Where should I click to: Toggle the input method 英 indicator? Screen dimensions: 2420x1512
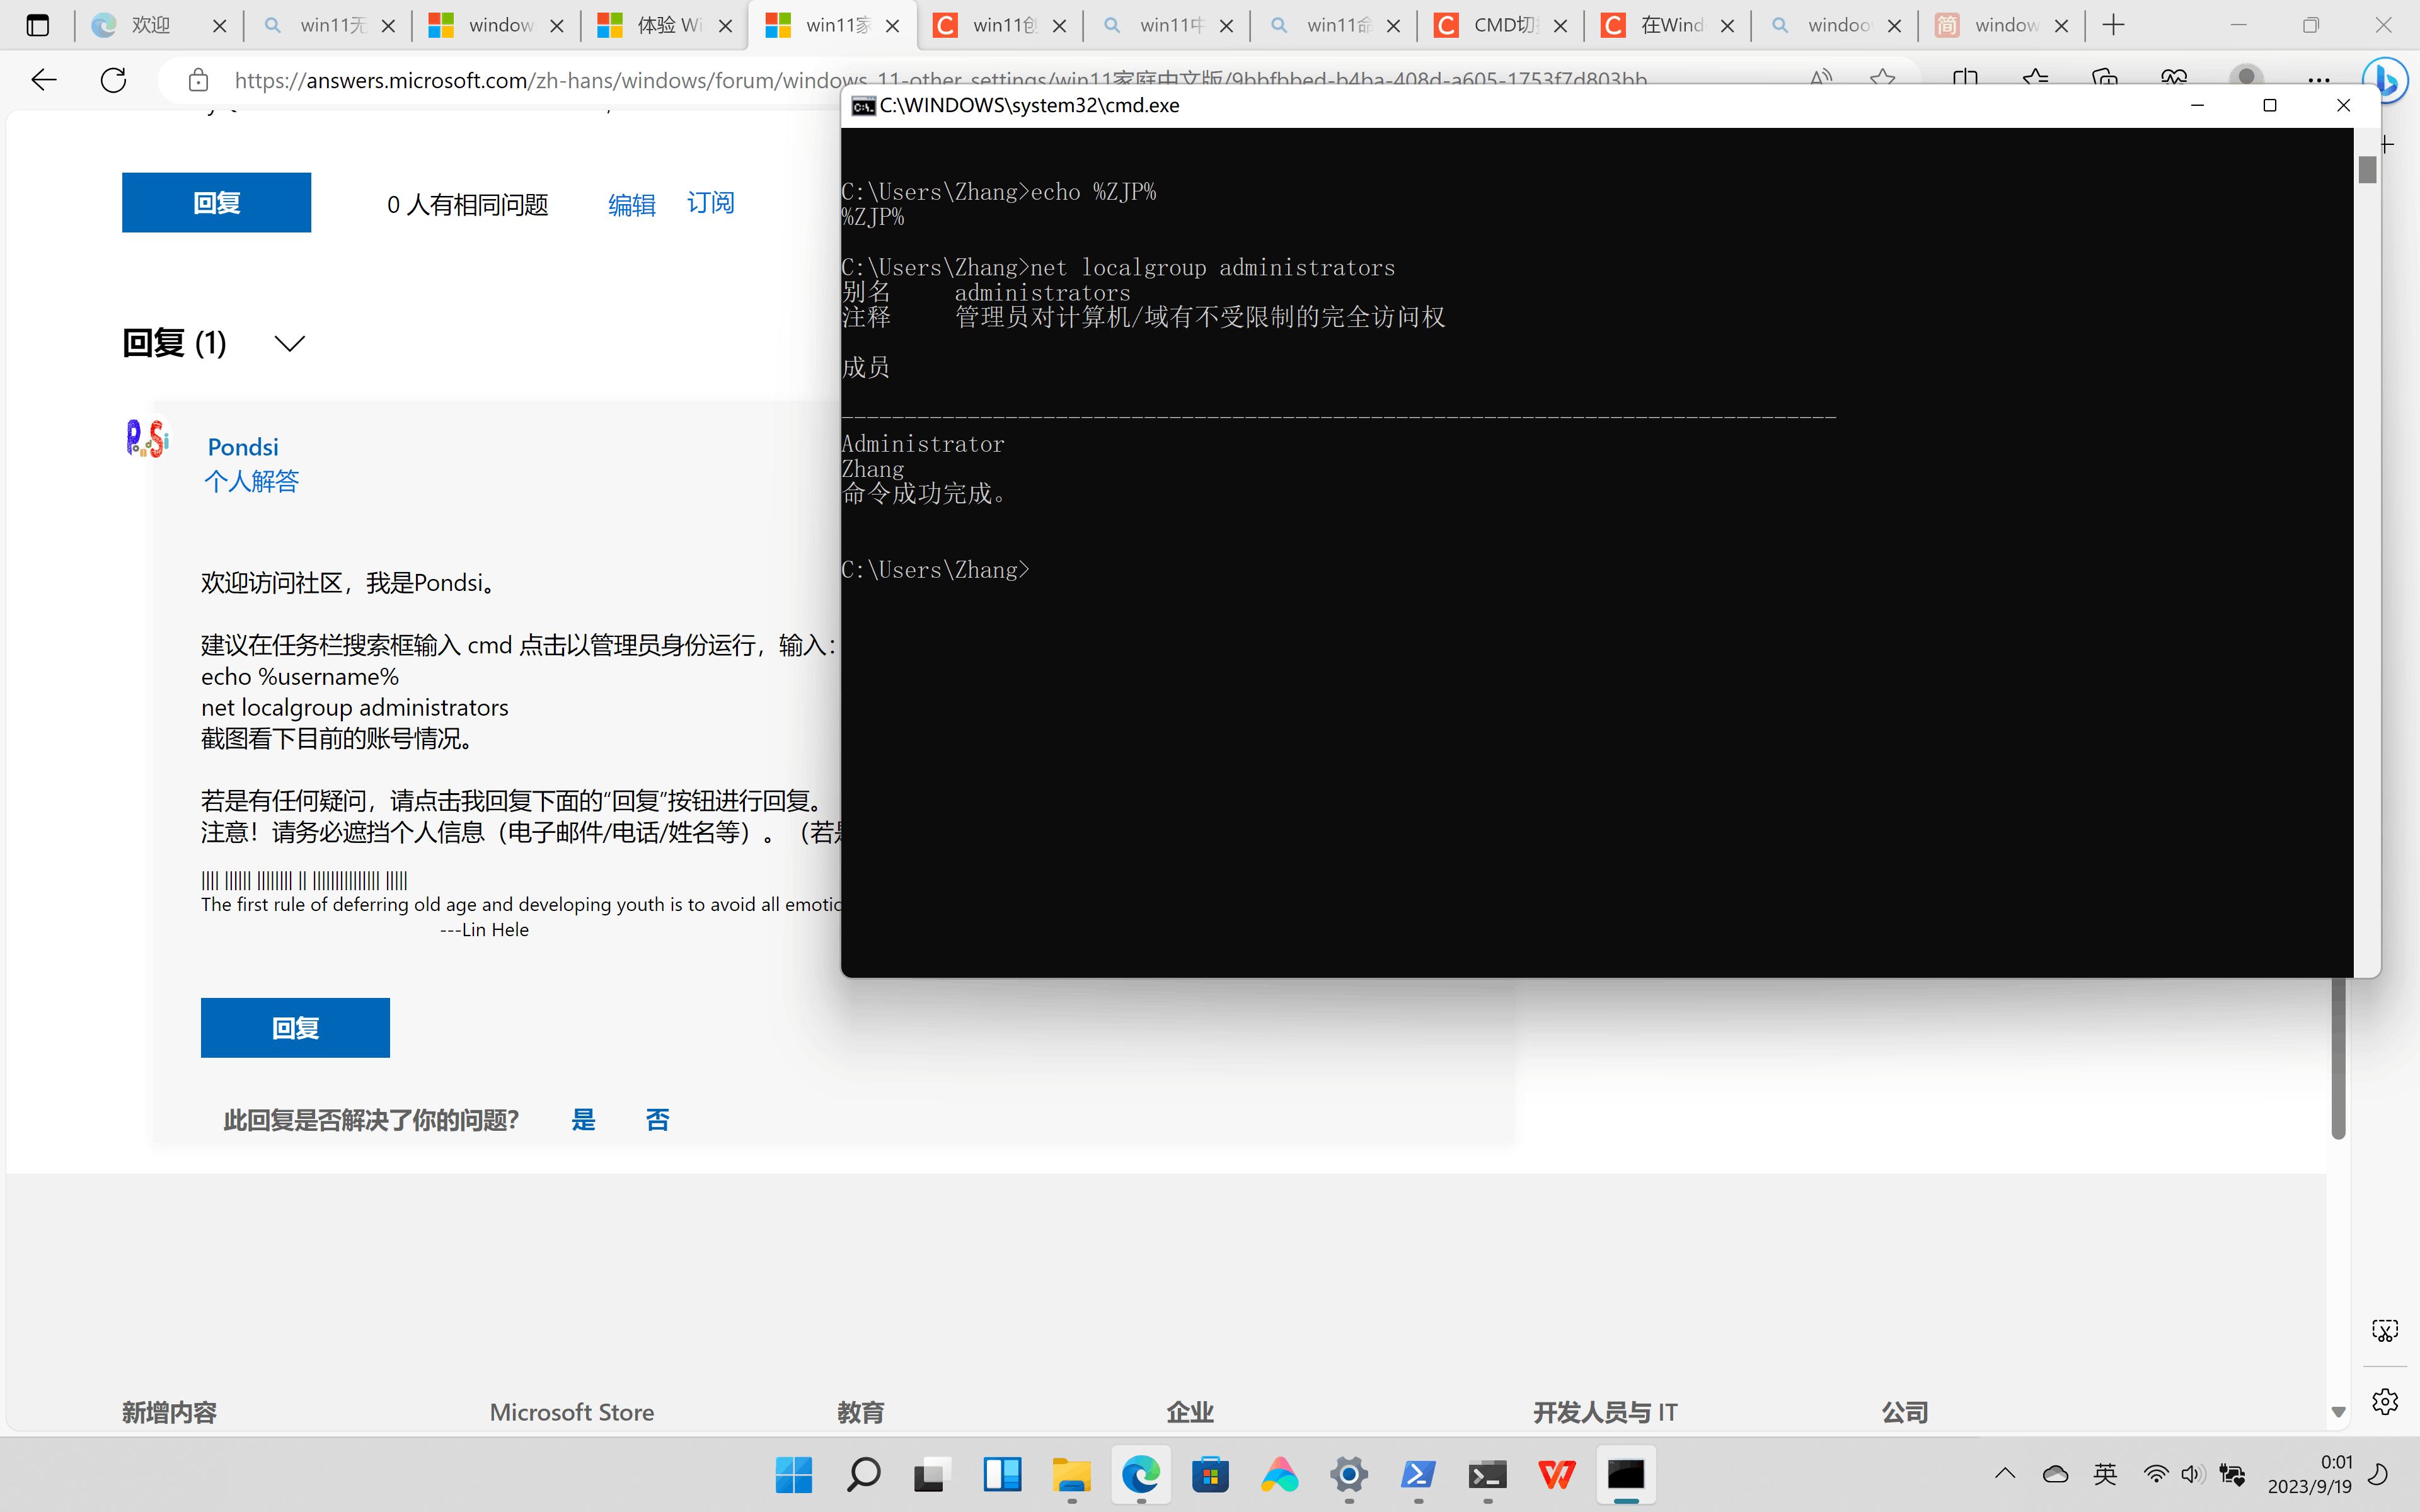coord(2105,1475)
